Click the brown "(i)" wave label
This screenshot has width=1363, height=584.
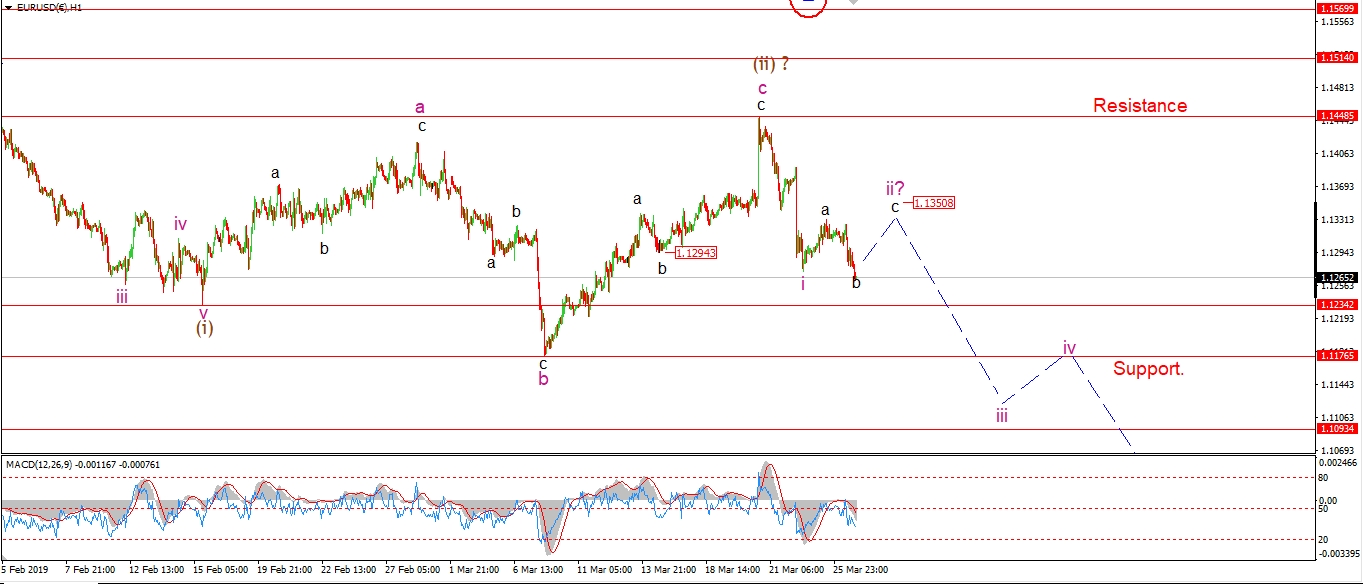(x=204, y=327)
